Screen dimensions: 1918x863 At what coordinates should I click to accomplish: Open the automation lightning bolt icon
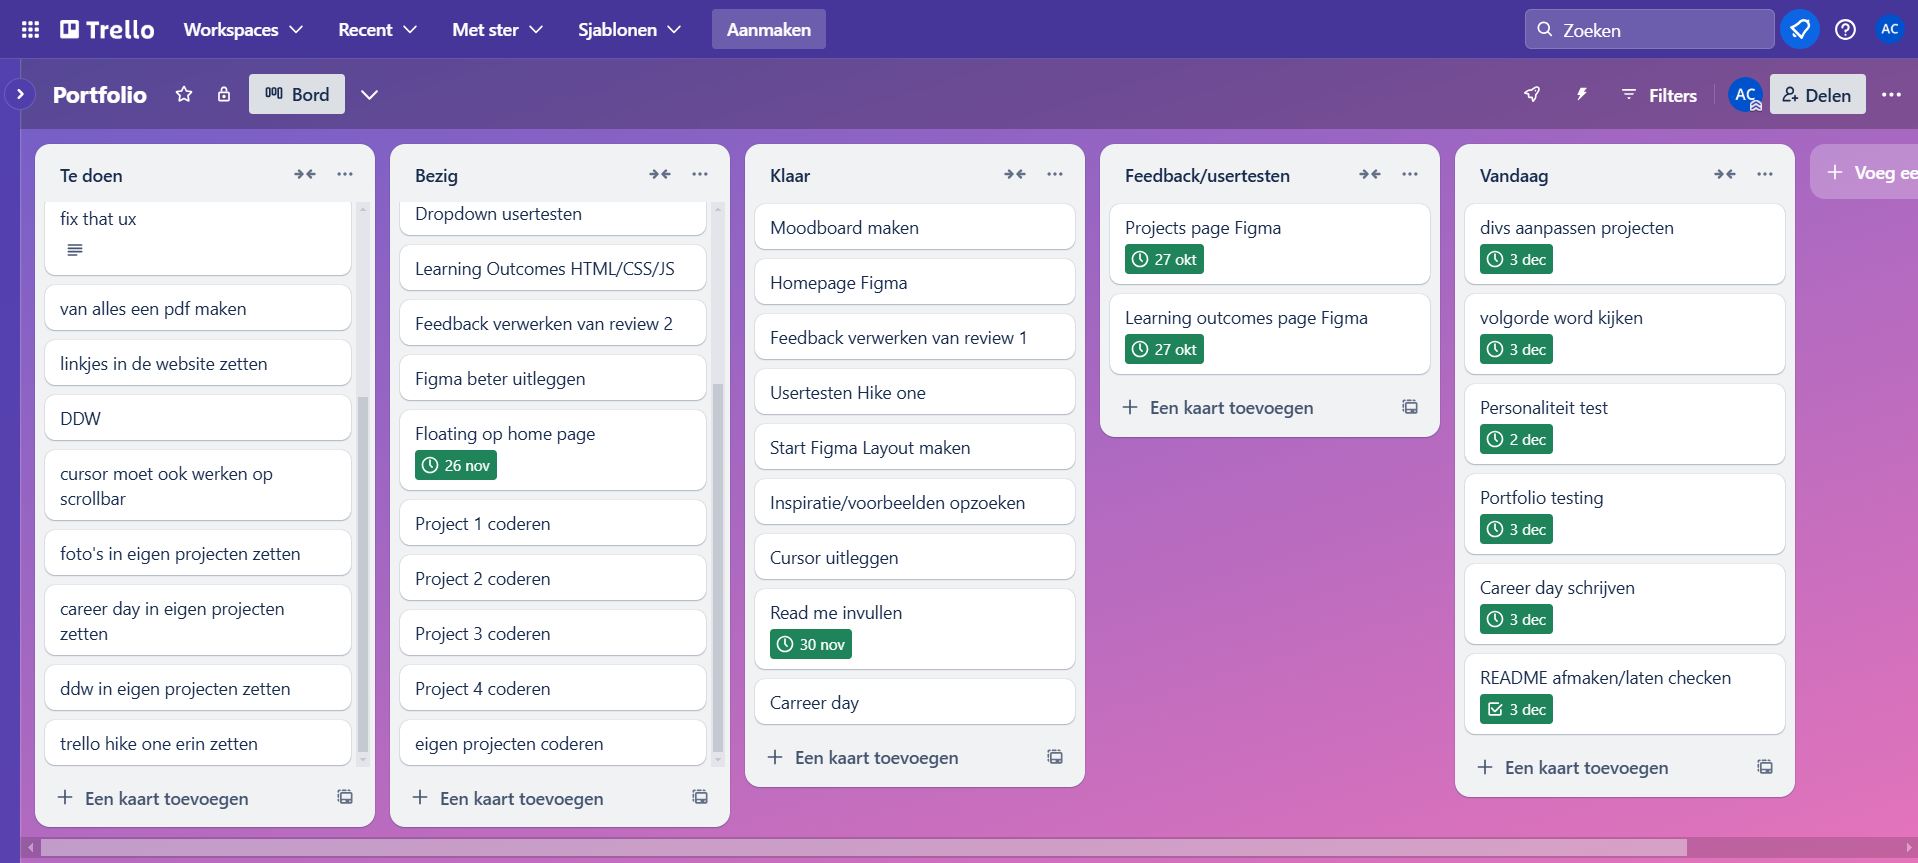point(1581,94)
